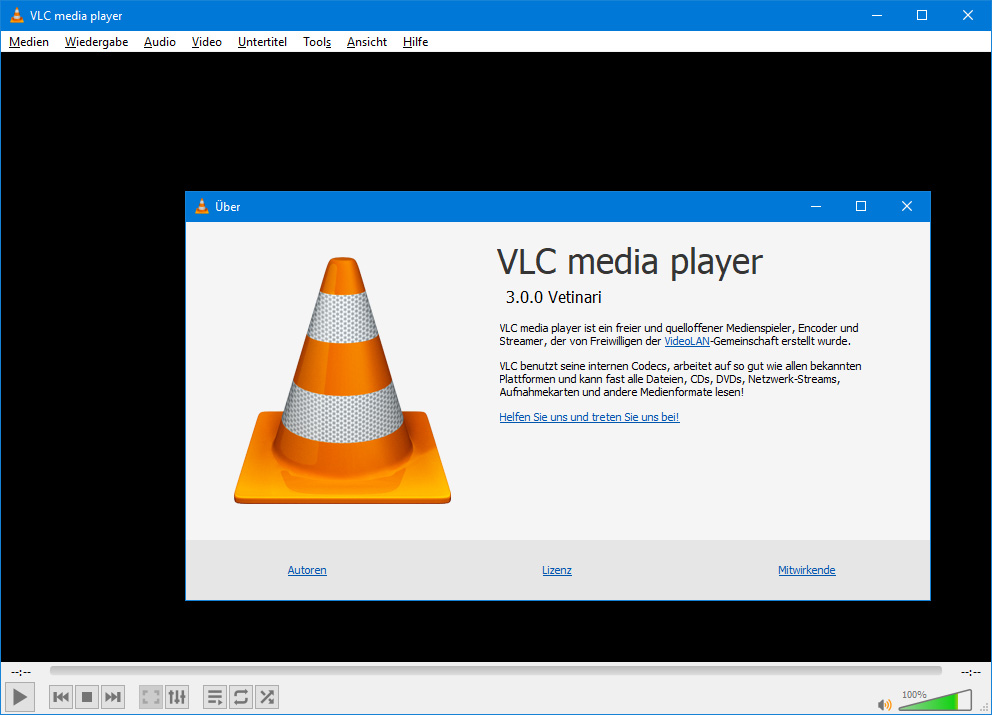Click the 'VLC media player' heading in dialog
The image size is (992, 715).
[629, 262]
